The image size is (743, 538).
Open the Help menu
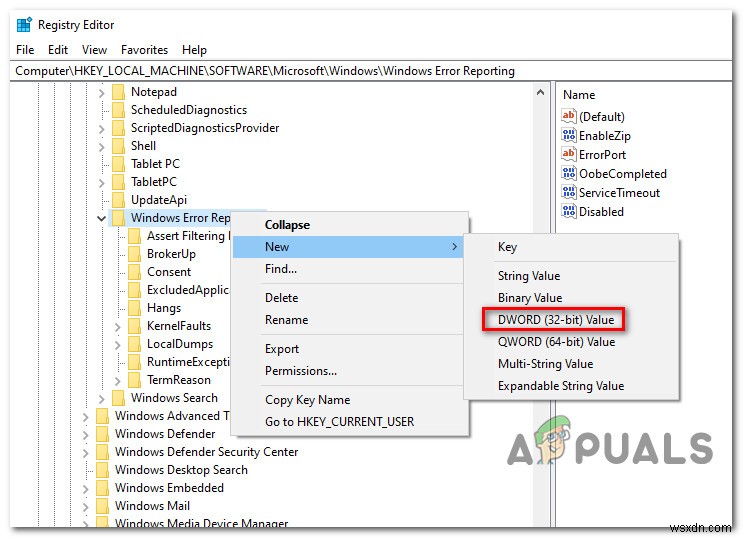194,50
